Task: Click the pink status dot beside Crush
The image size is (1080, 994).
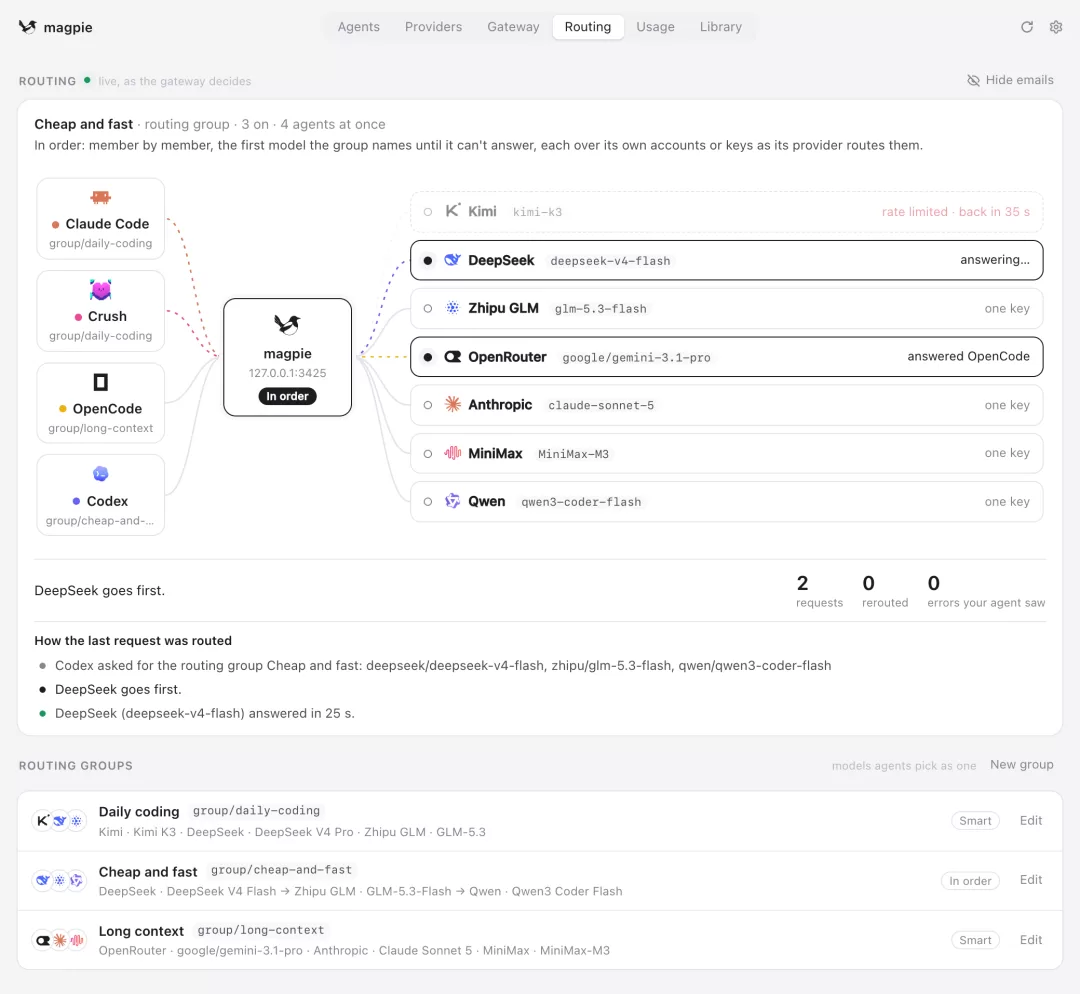Action: [x=78, y=317]
